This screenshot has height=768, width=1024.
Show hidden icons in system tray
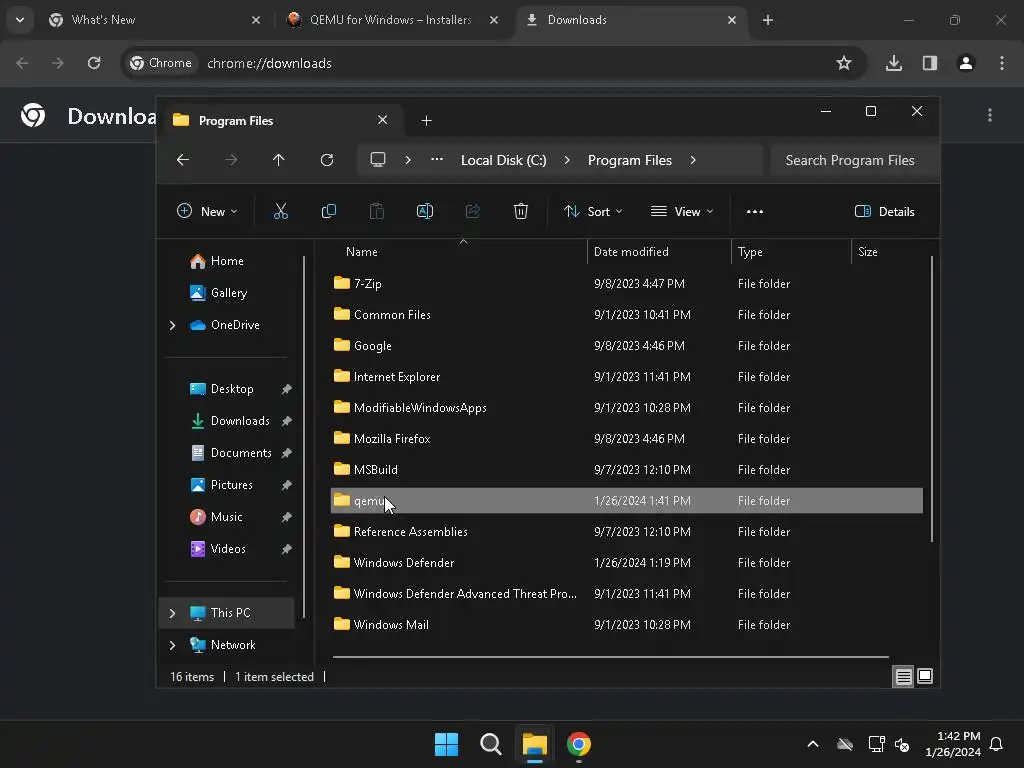812,744
